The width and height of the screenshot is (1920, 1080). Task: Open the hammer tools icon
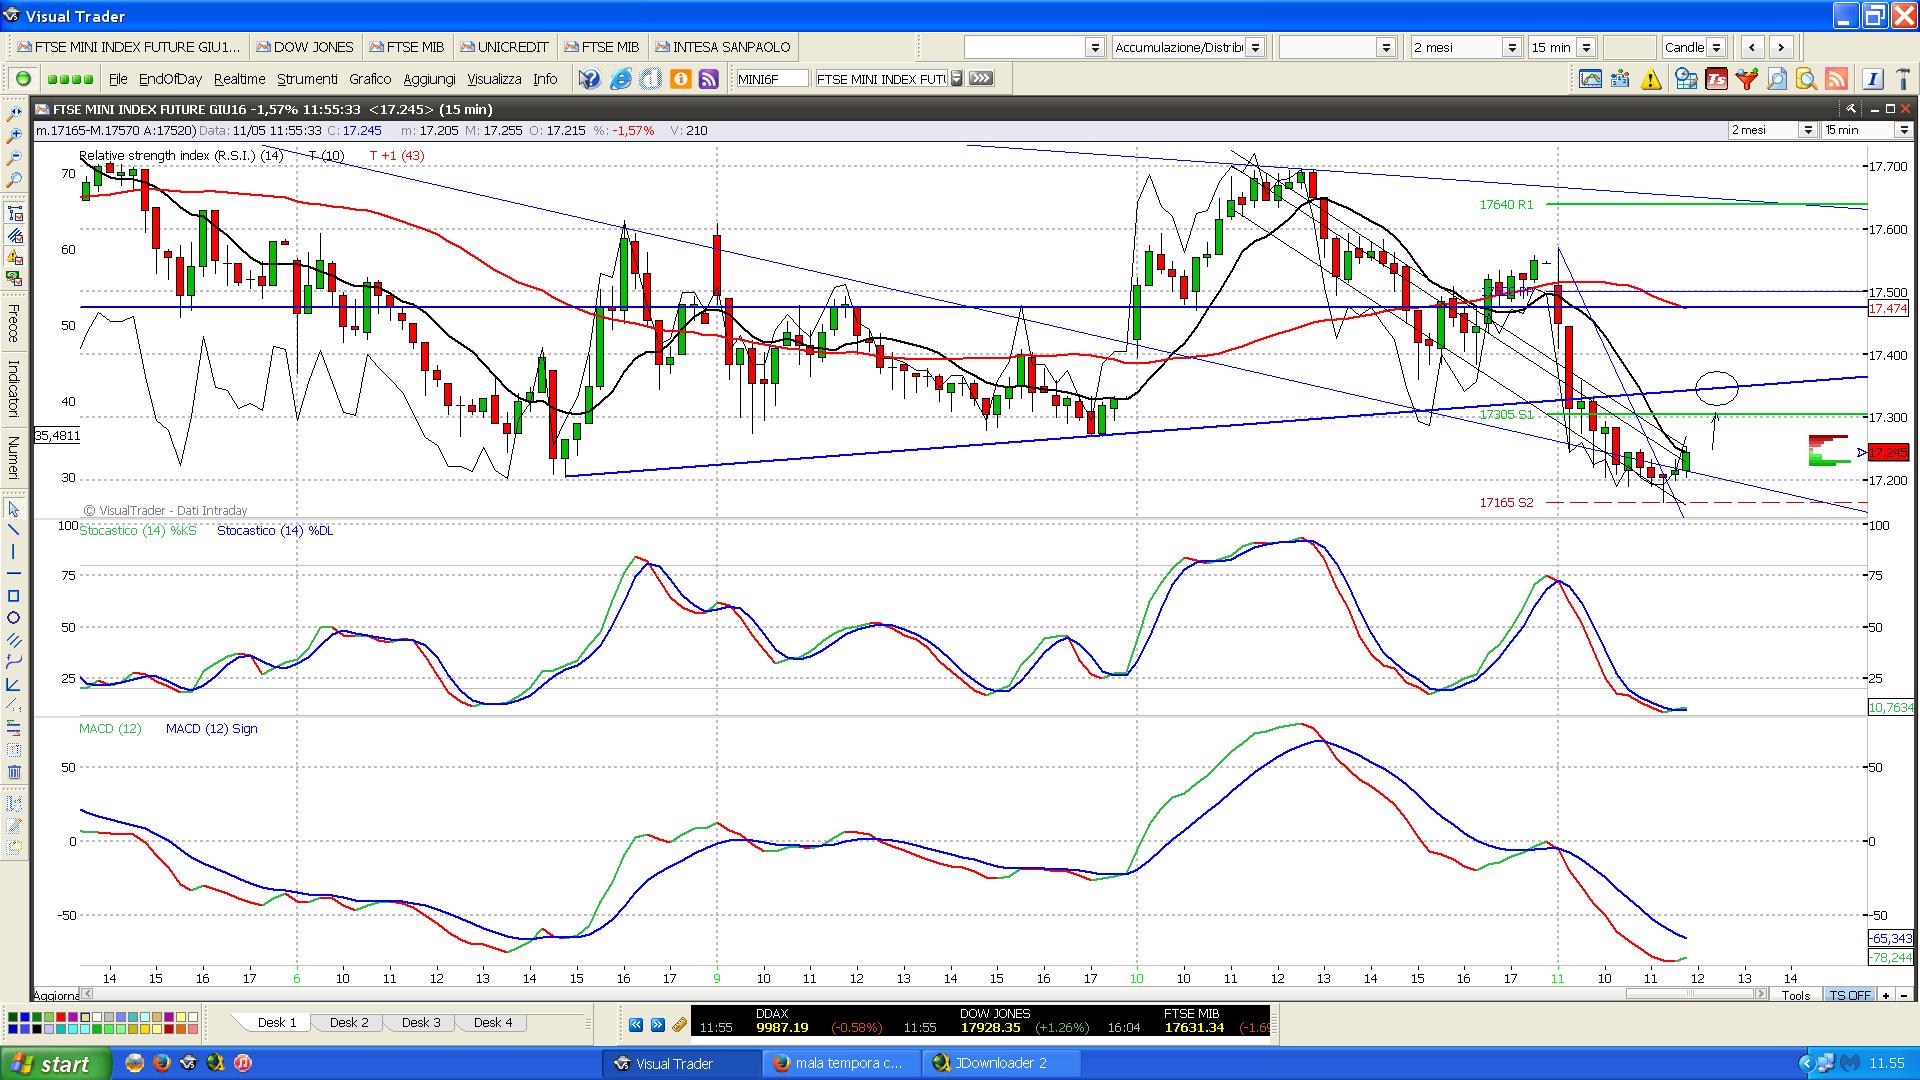(x=1902, y=79)
